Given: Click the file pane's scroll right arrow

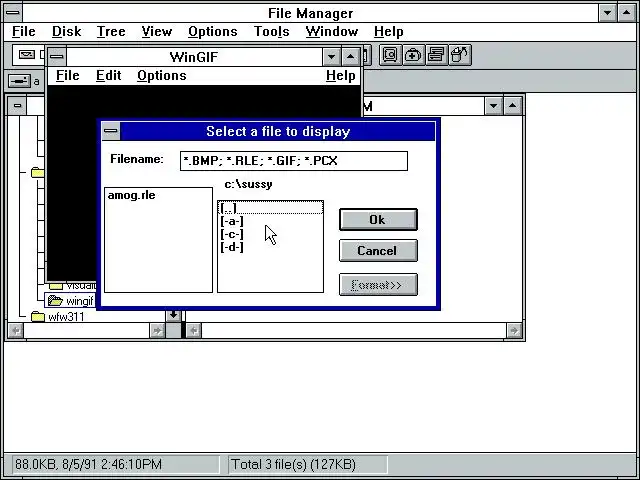Looking at the screenshot, I should 514,330.
